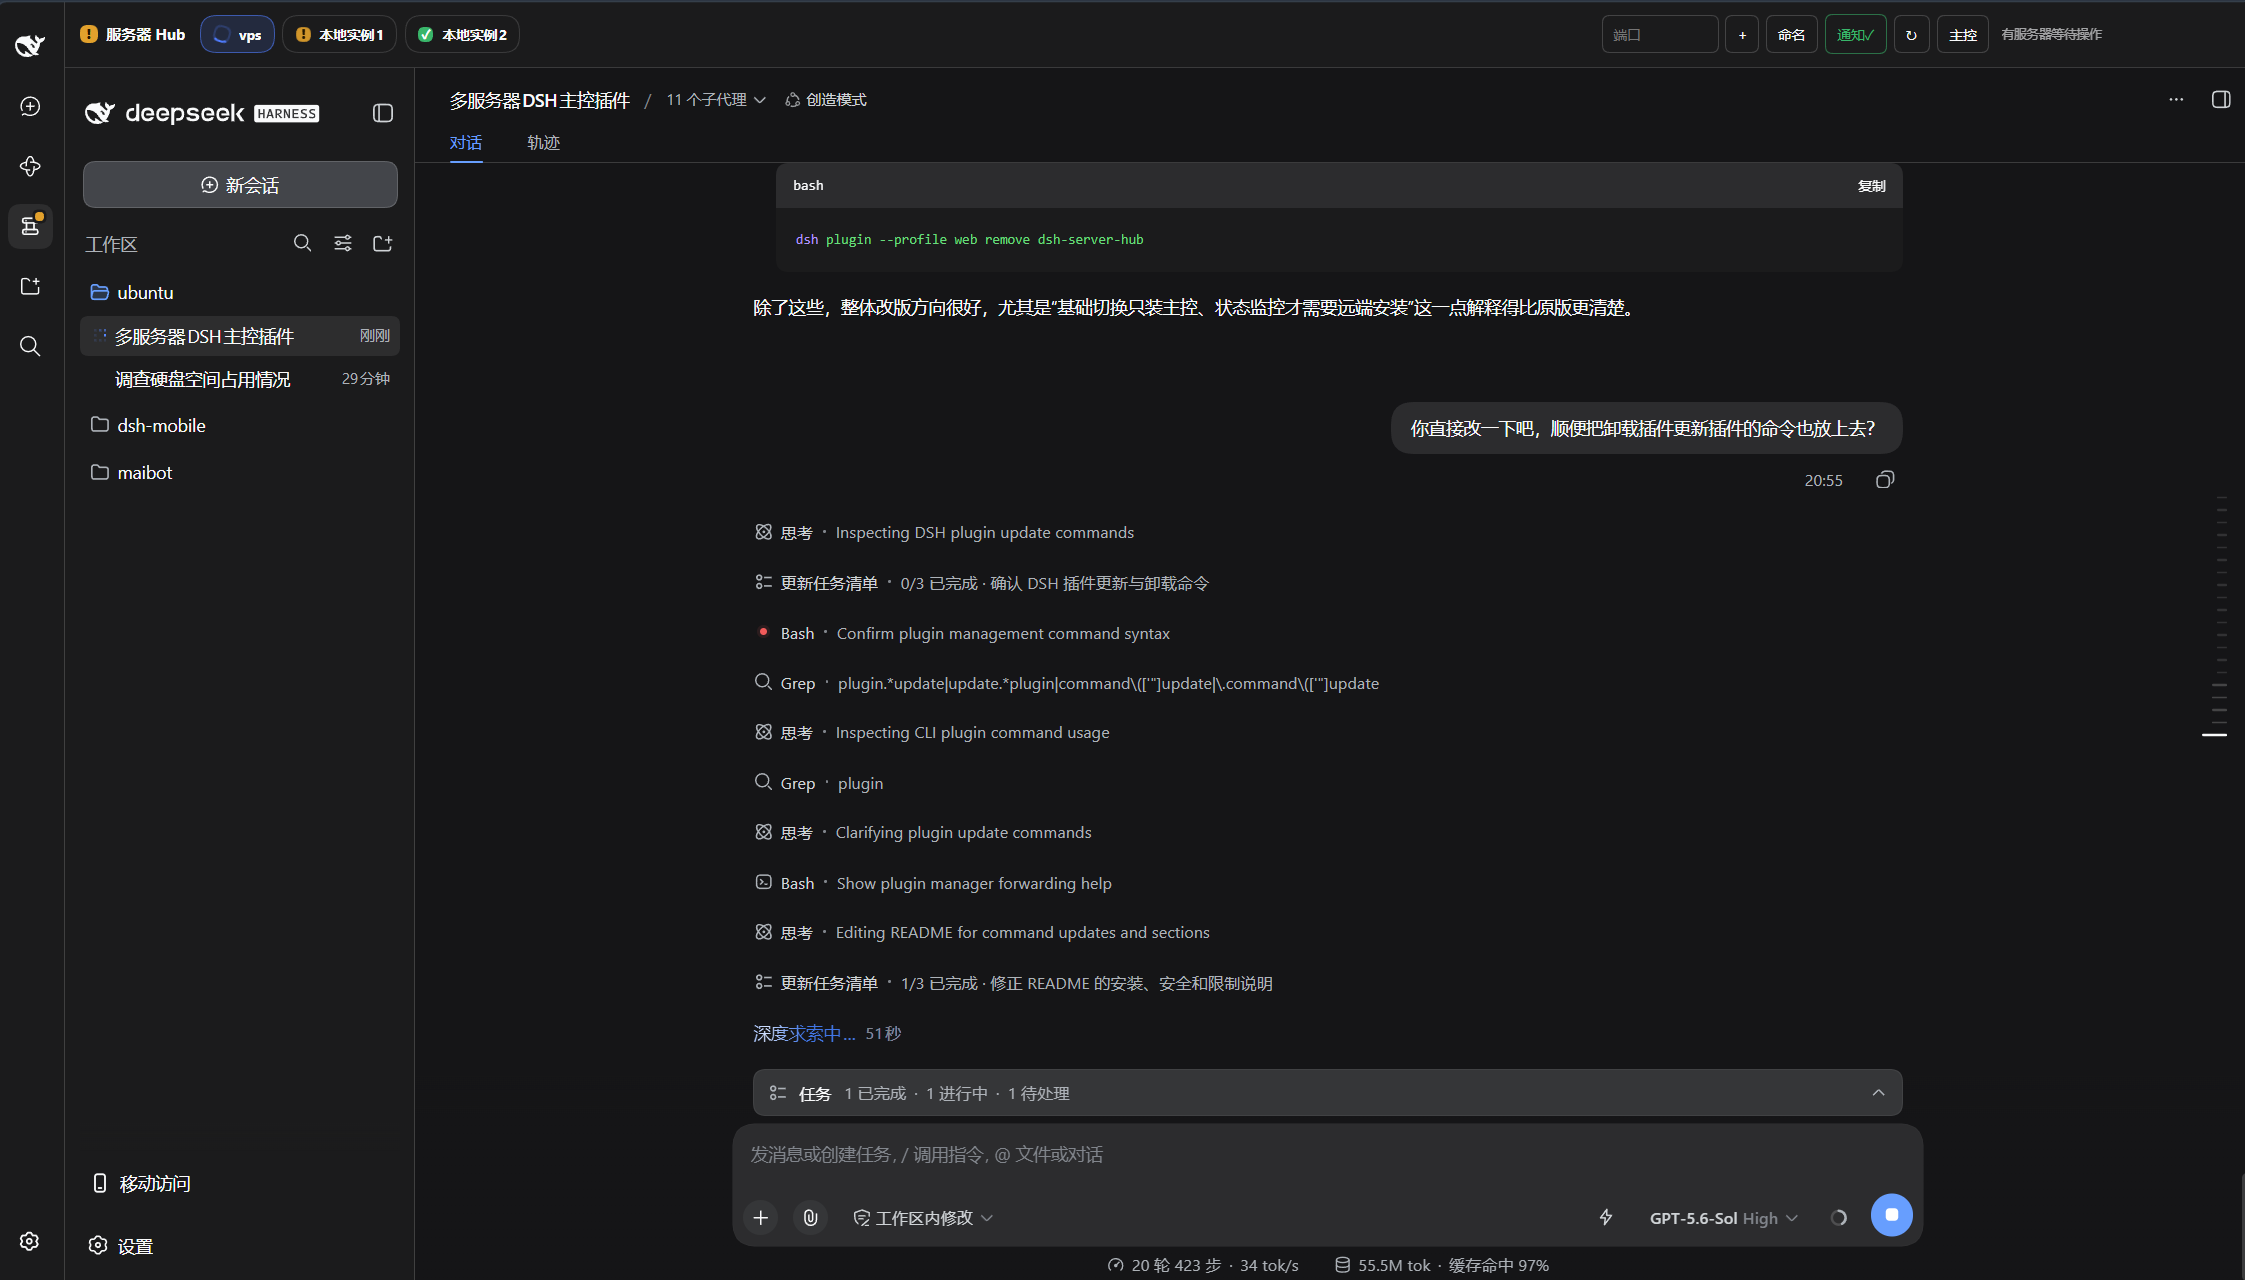
Task: Open the search icon in left rail
Action: pyautogui.click(x=30, y=346)
